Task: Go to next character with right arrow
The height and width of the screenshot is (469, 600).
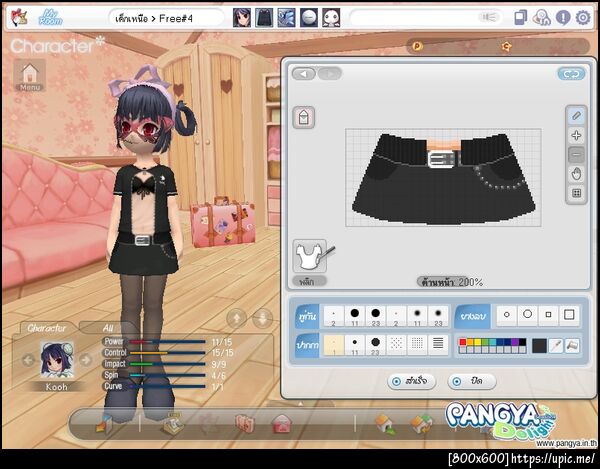Action: coord(86,360)
